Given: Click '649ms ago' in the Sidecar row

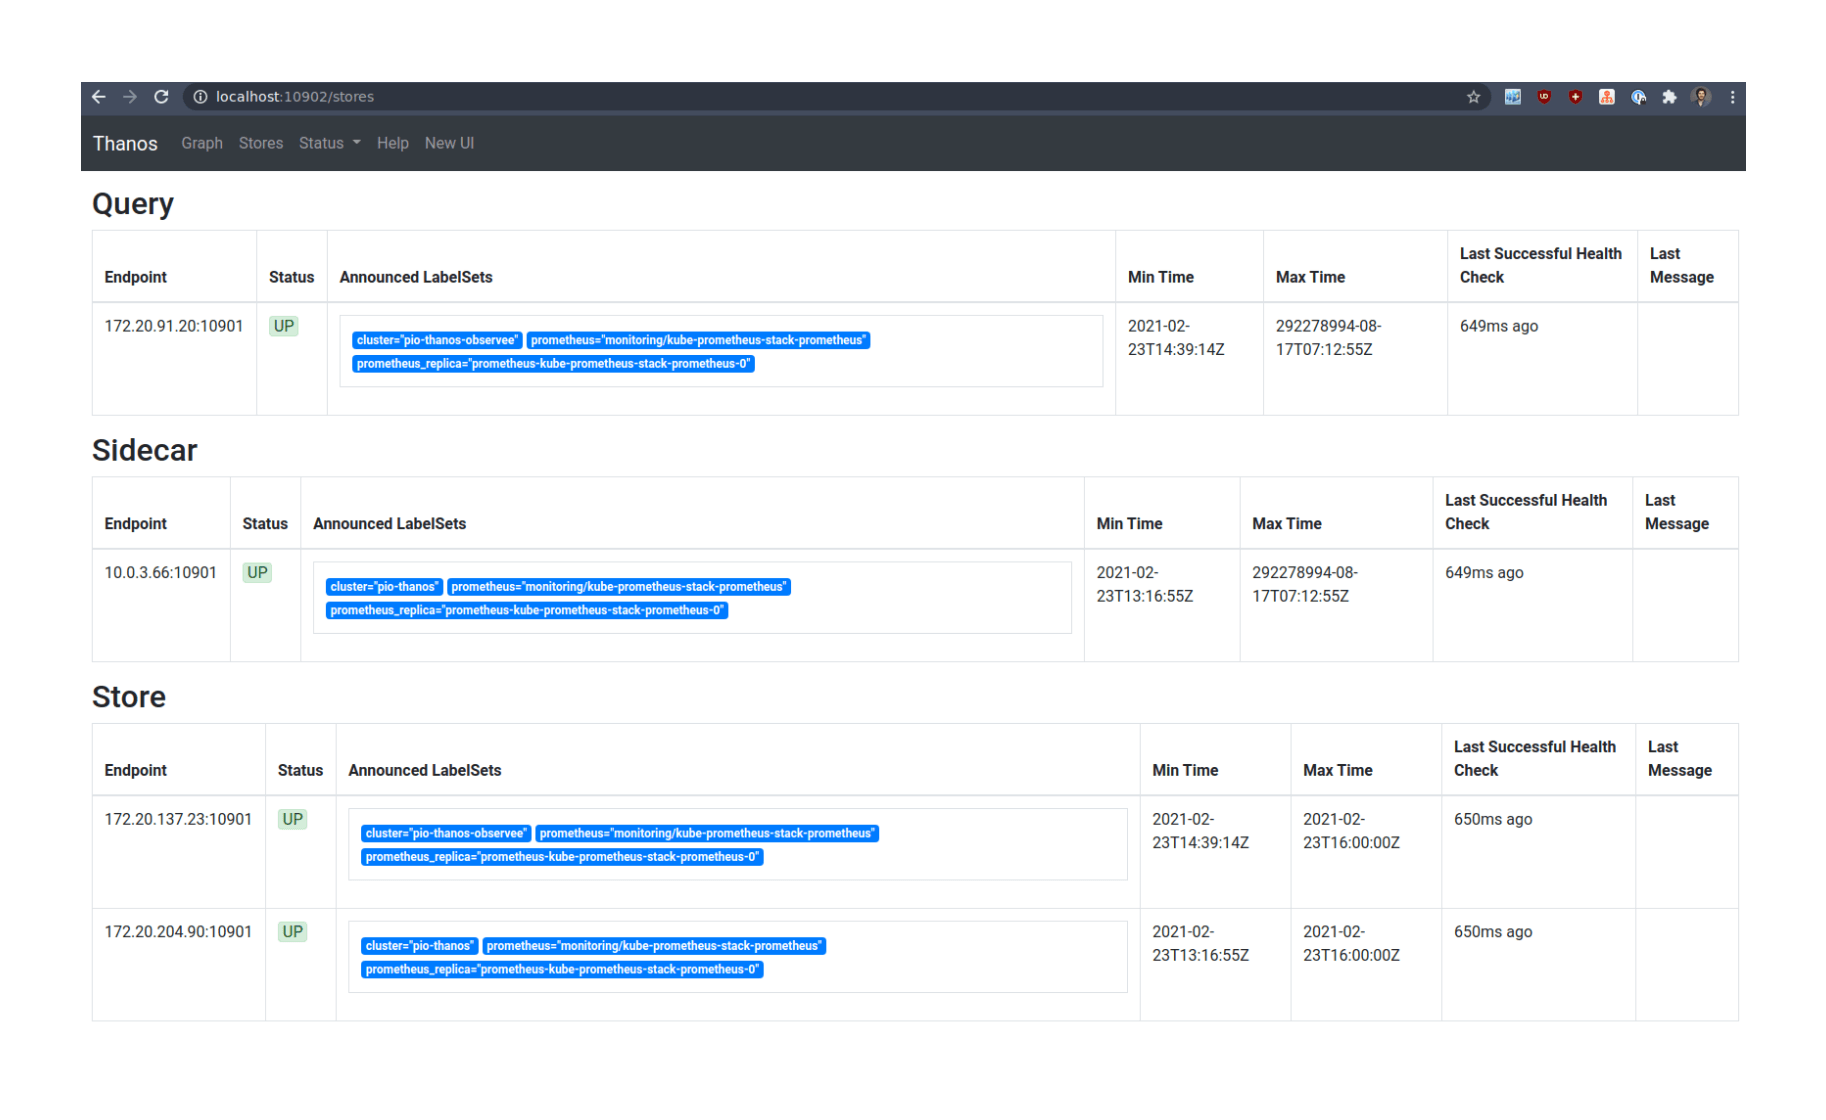Looking at the screenshot, I should click(1484, 573).
